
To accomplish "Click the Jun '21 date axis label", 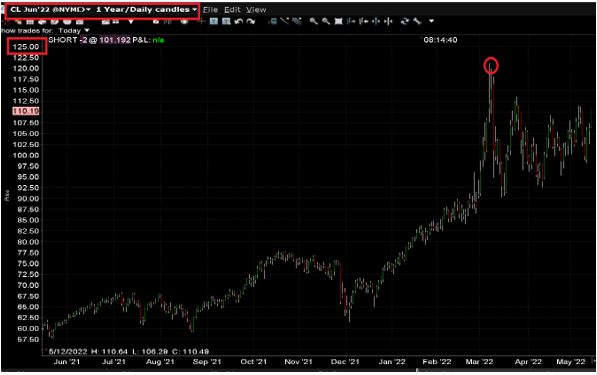I will click(x=67, y=362).
